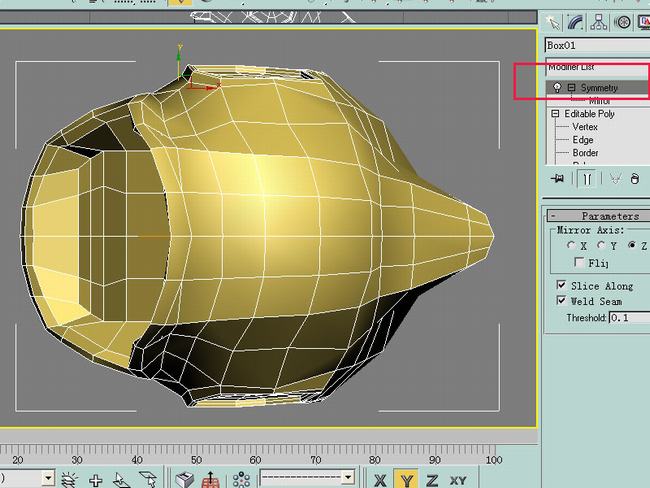Screen dimensions: 650x488
Task: Toggle Symmetry modifier lightbulb
Action: 558,87
